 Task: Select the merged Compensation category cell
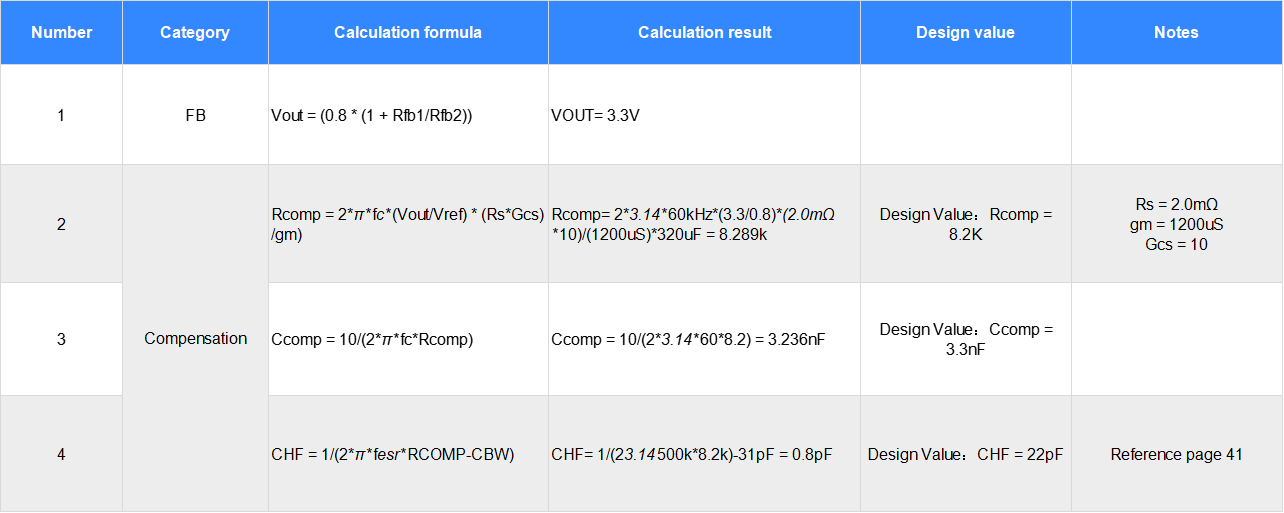pos(195,338)
